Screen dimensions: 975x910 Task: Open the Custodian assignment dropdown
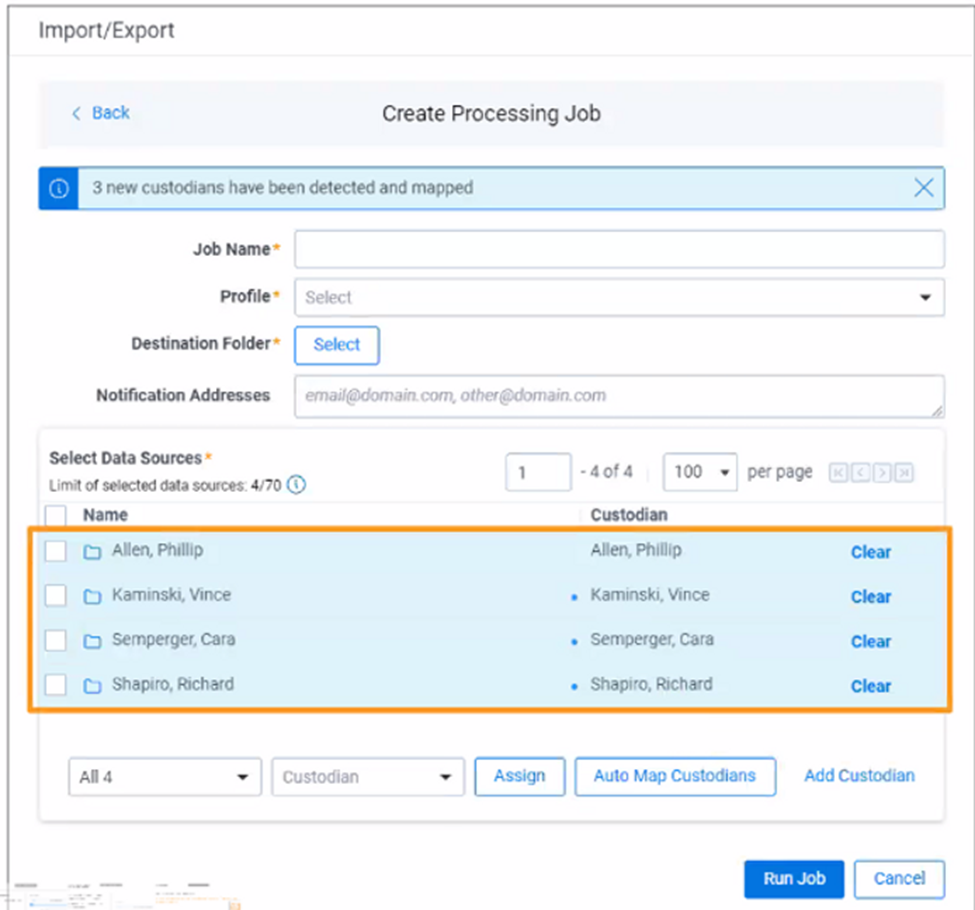tap(367, 777)
